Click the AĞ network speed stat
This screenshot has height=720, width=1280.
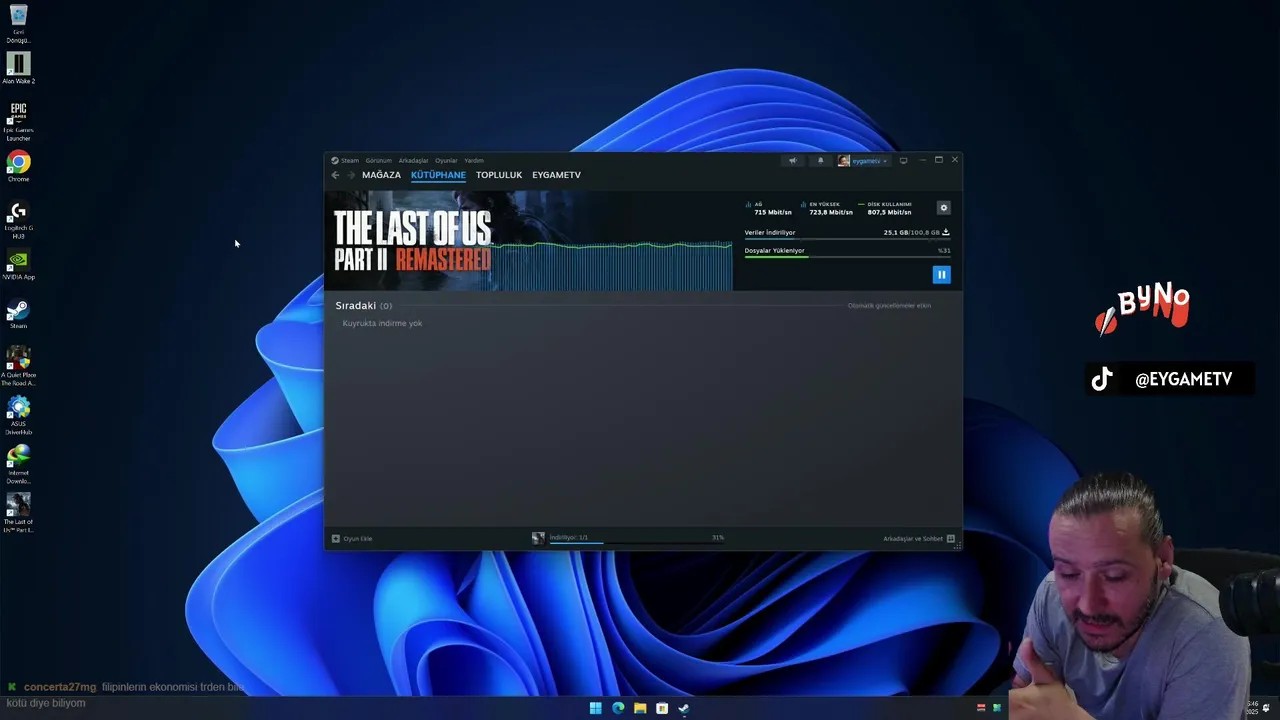click(x=769, y=208)
